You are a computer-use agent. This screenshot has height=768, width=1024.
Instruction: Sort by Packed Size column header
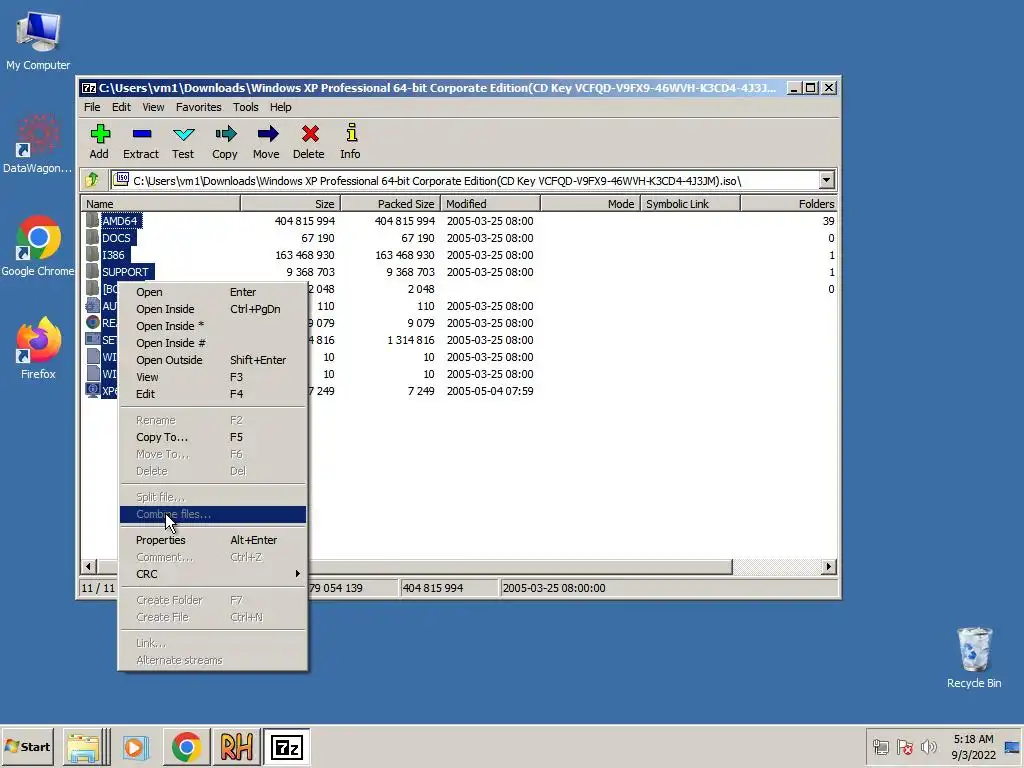coord(391,204)
